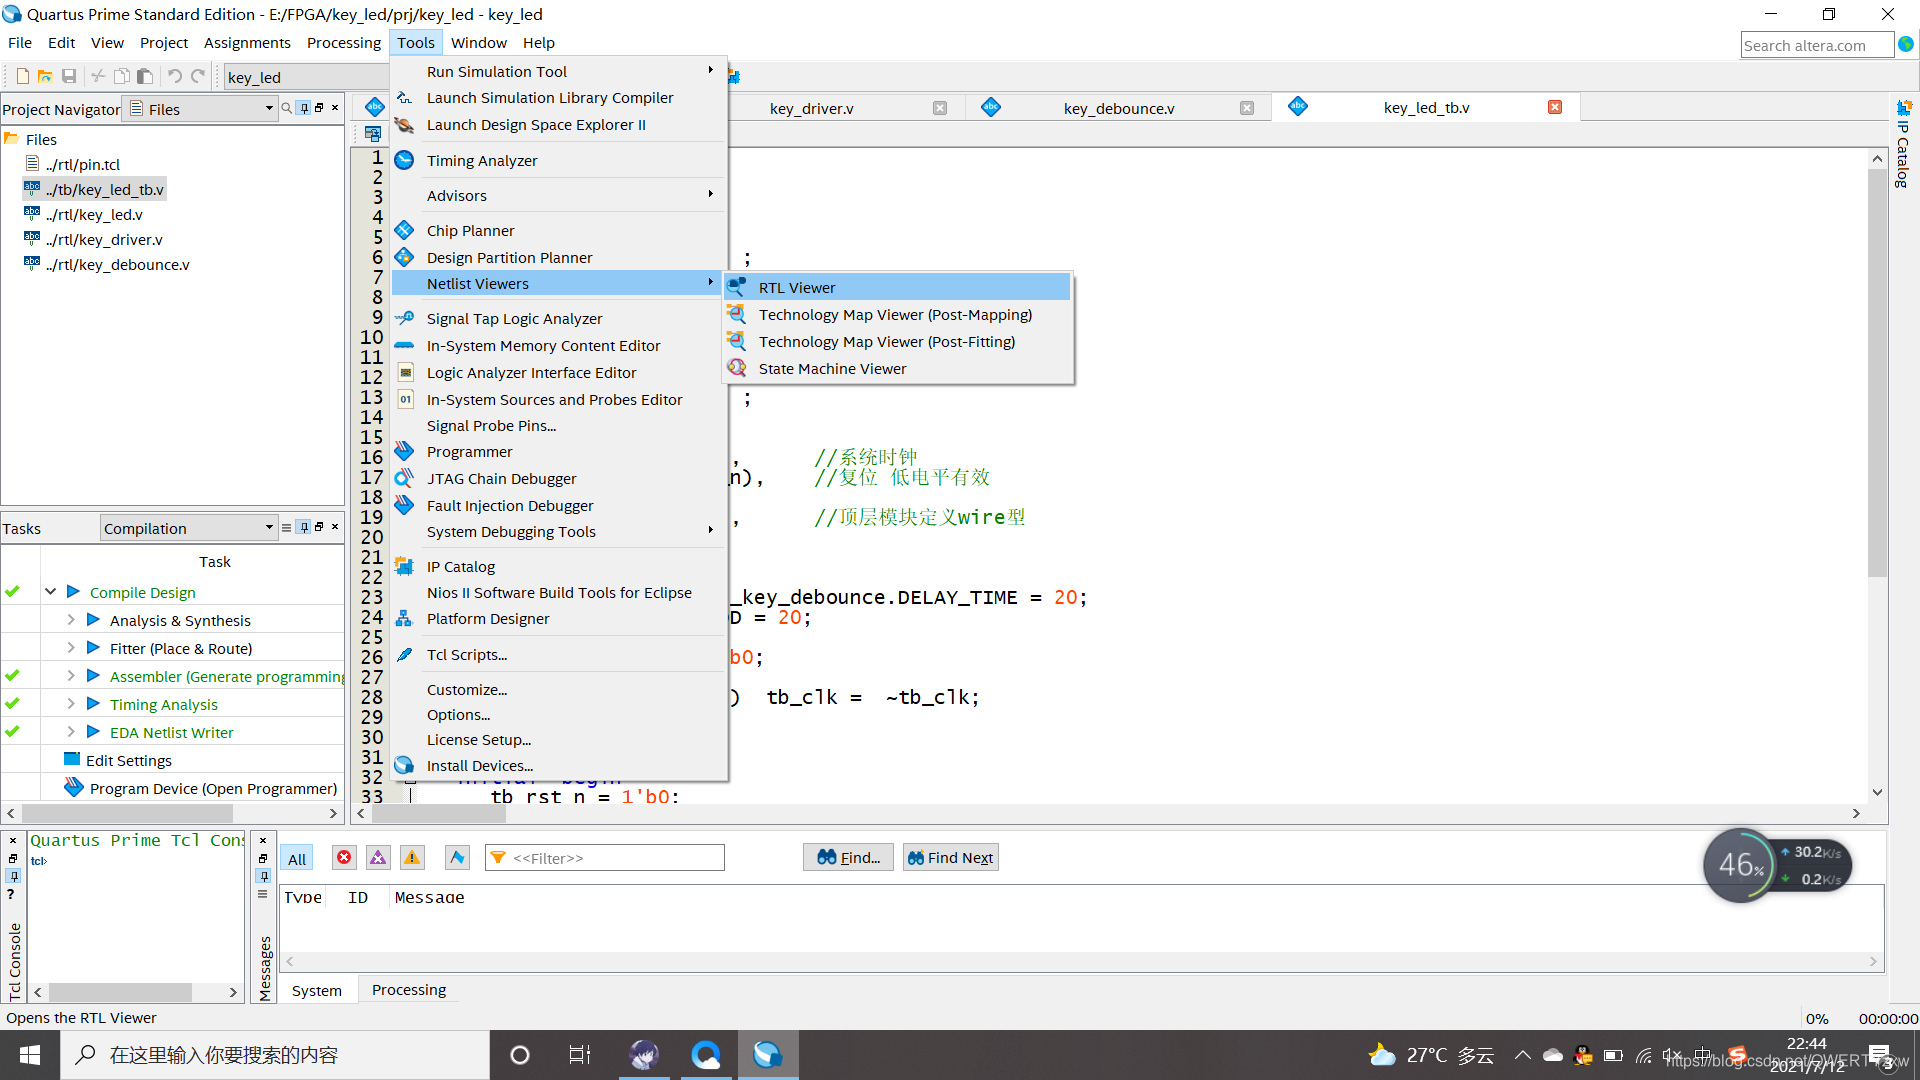Click the Timing Analyzer icon
This screenshot has height=1080, width=1920.
coord(405,160)
